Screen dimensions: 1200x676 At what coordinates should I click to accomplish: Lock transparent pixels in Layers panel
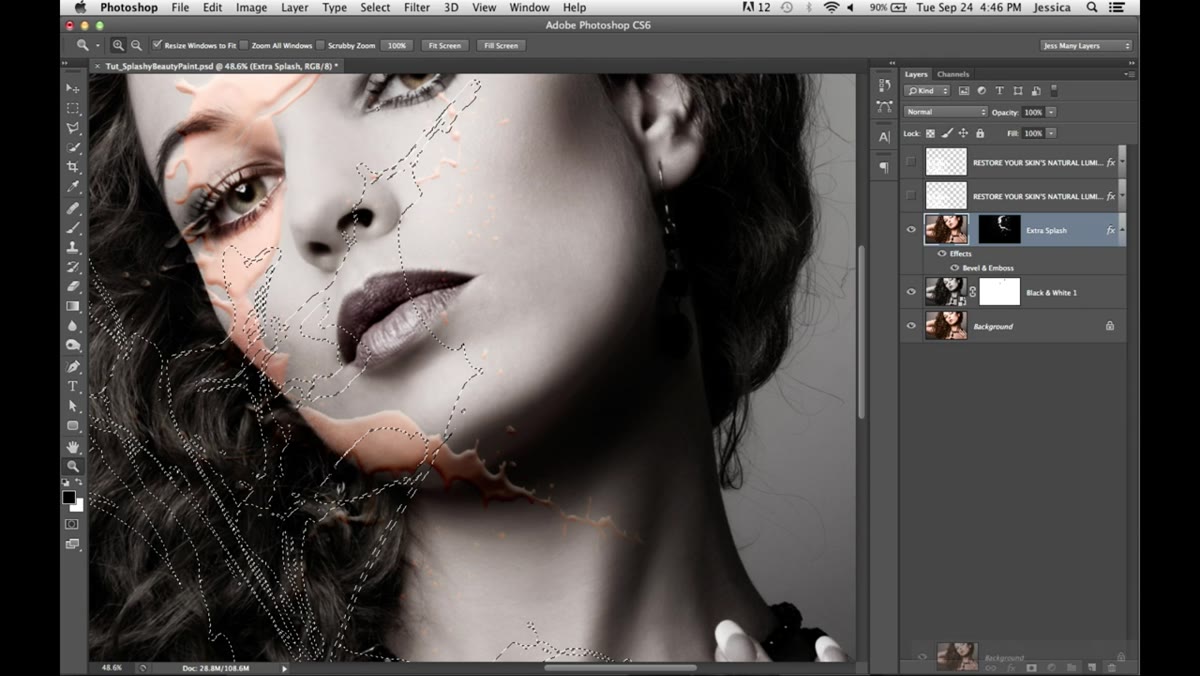[930, 133]
